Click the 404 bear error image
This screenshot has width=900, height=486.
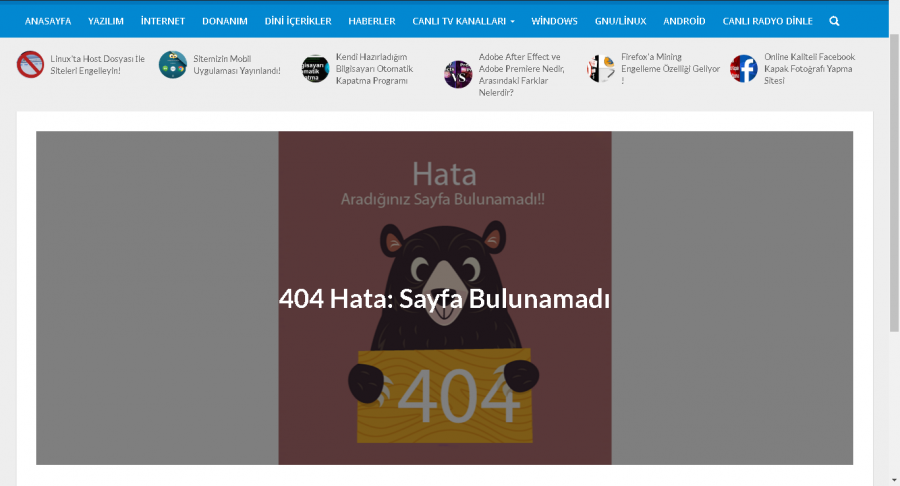pyautogui.click(x=445, y=298)
